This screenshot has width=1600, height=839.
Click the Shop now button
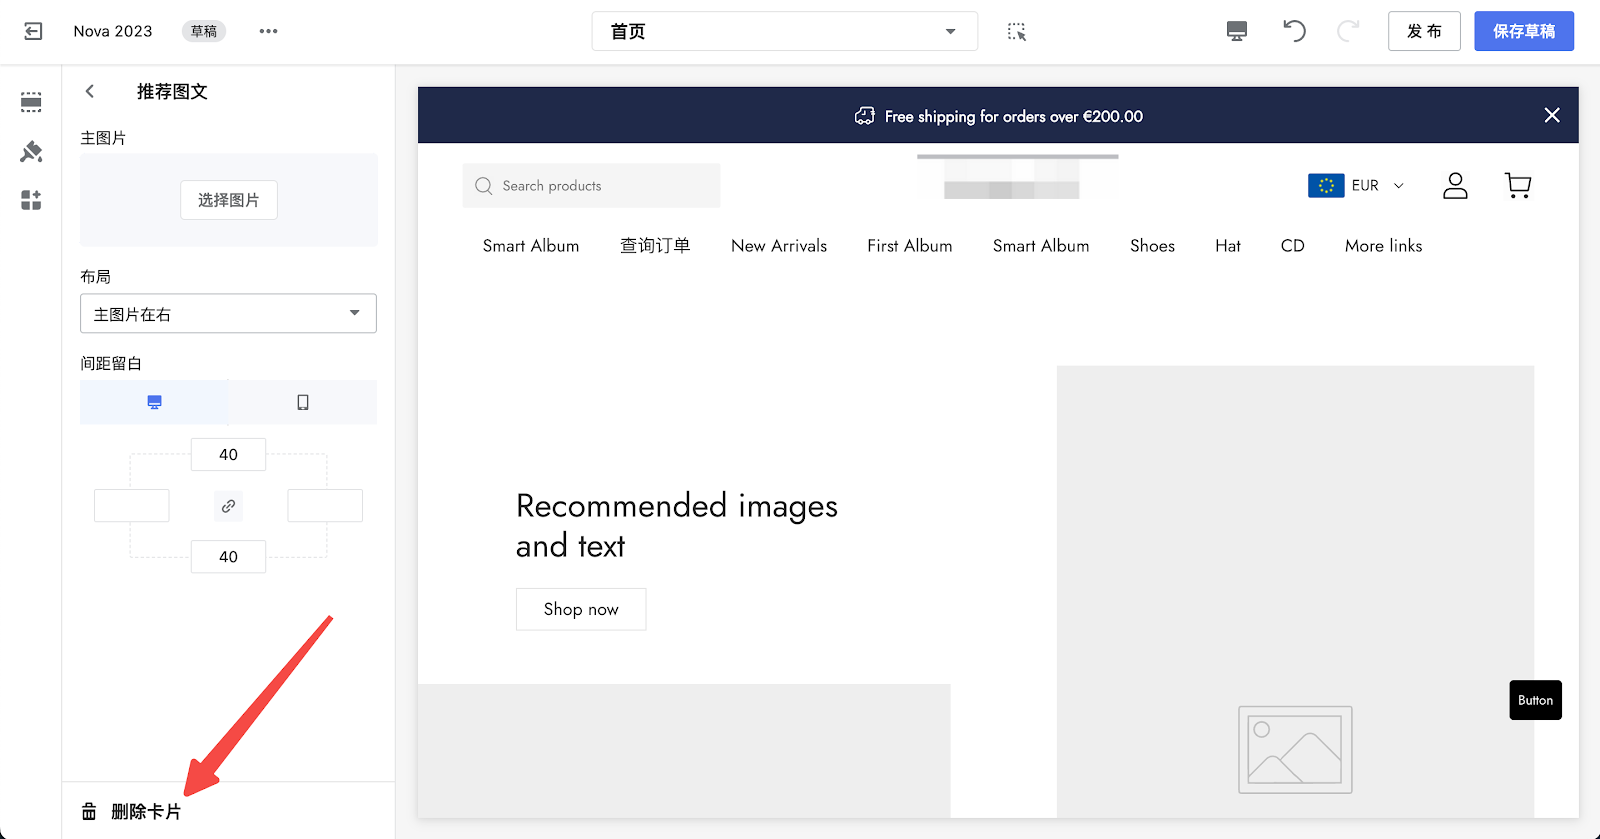pyautogui.click(x=581, y=609)
